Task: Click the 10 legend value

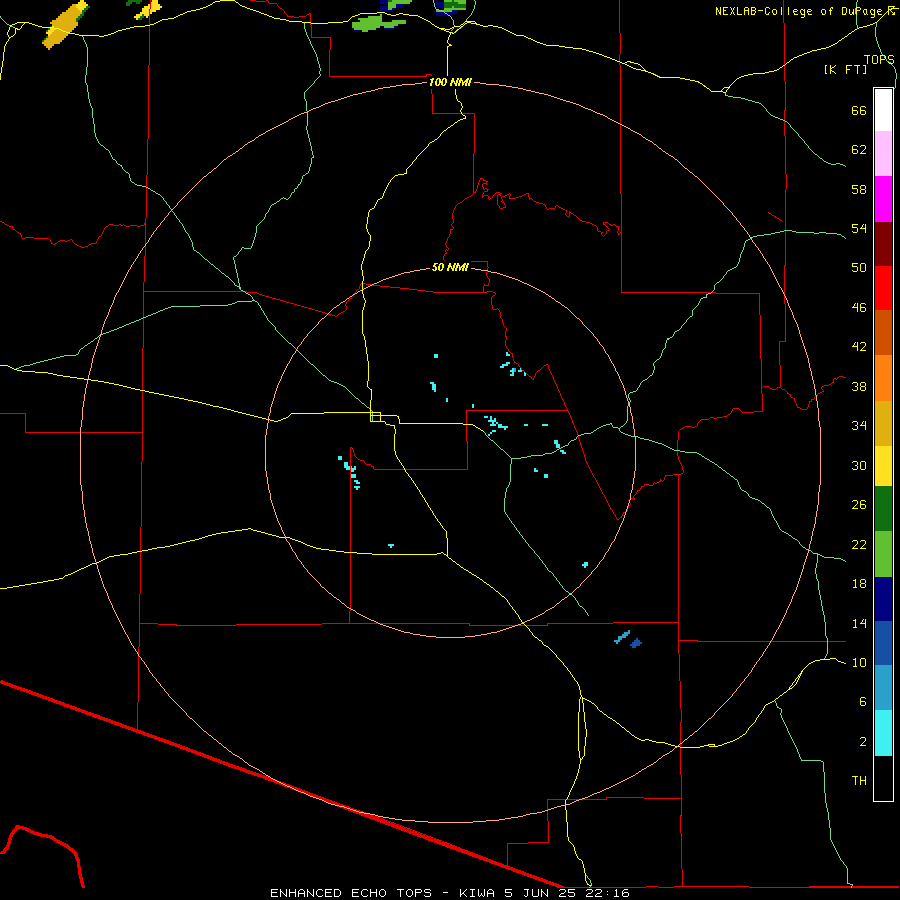Action: 859,663
